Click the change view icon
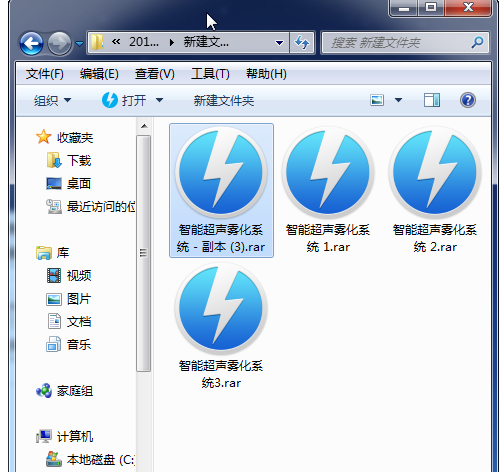Image resolution: width=502 pixels, height=472 pixels. (x=377, y=100)
